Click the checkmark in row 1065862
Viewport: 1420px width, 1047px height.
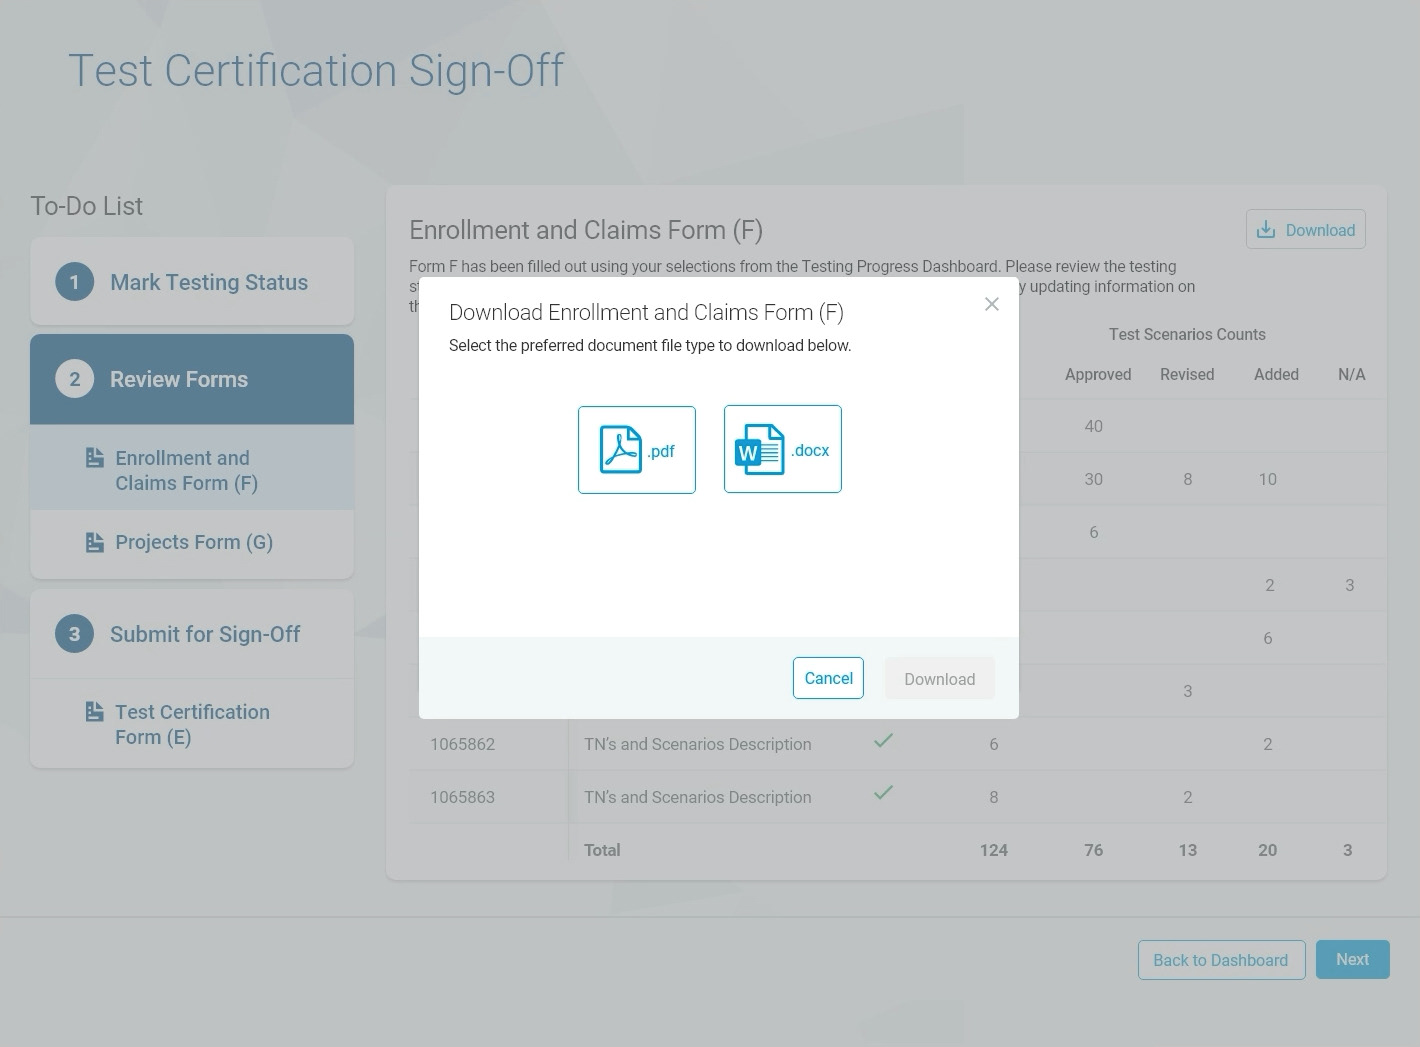883,741
